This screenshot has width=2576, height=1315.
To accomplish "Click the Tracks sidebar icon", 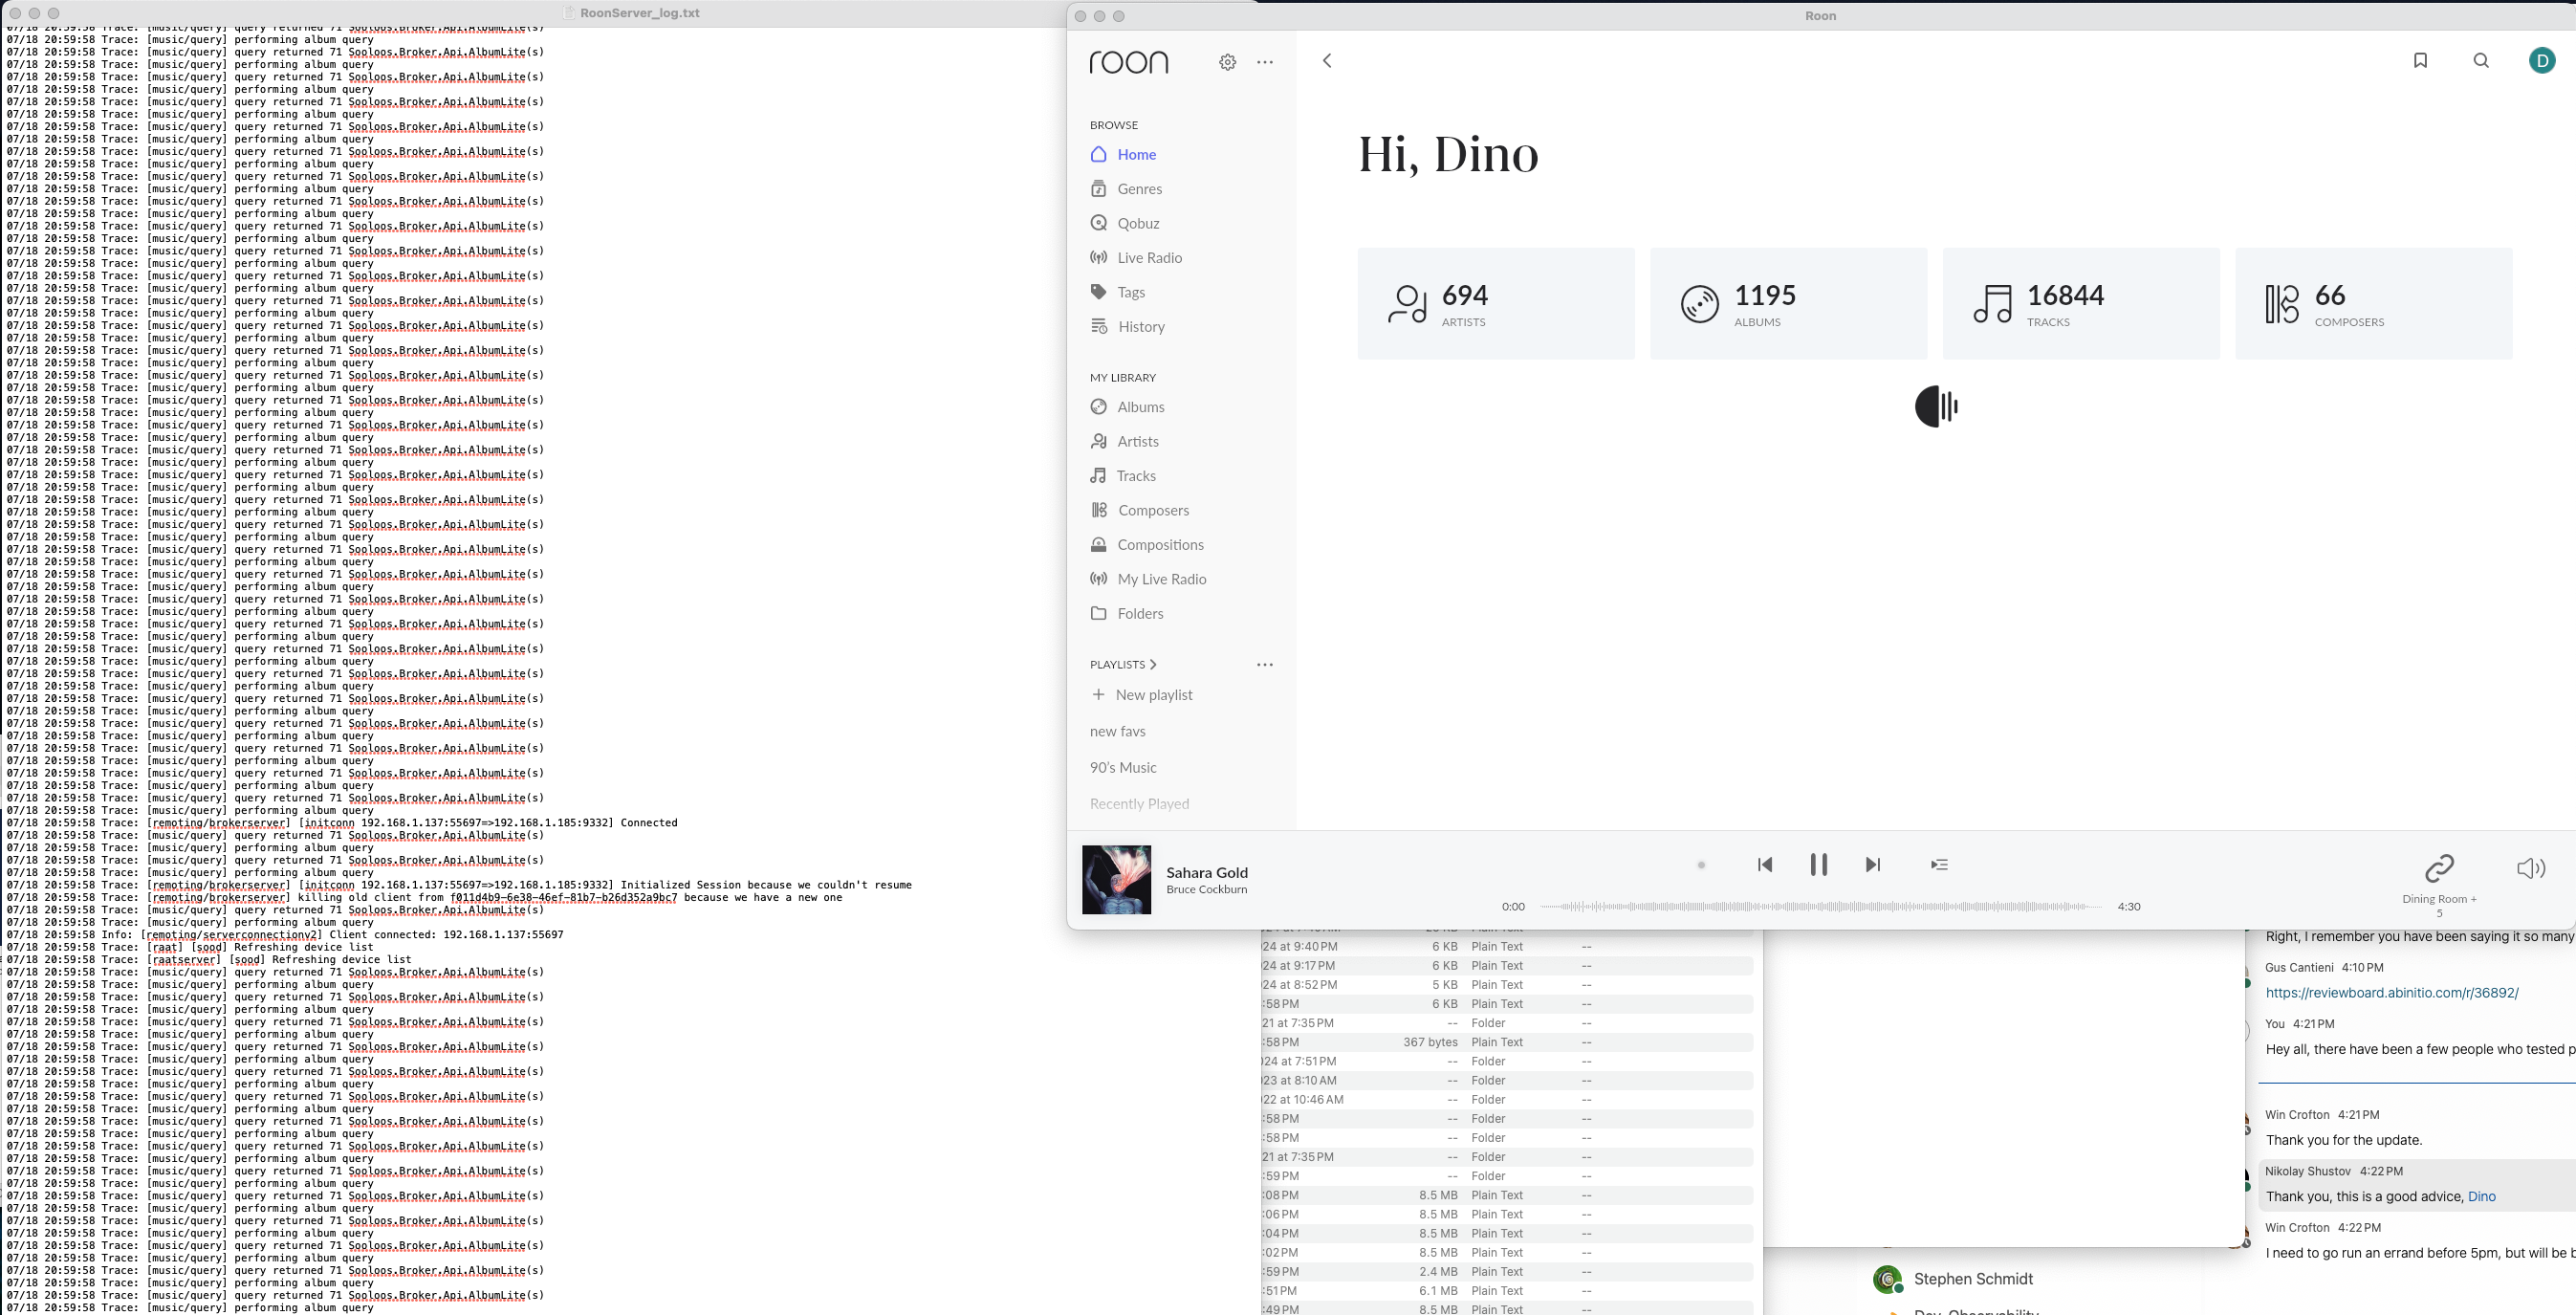I will (x=1099, y=476).
